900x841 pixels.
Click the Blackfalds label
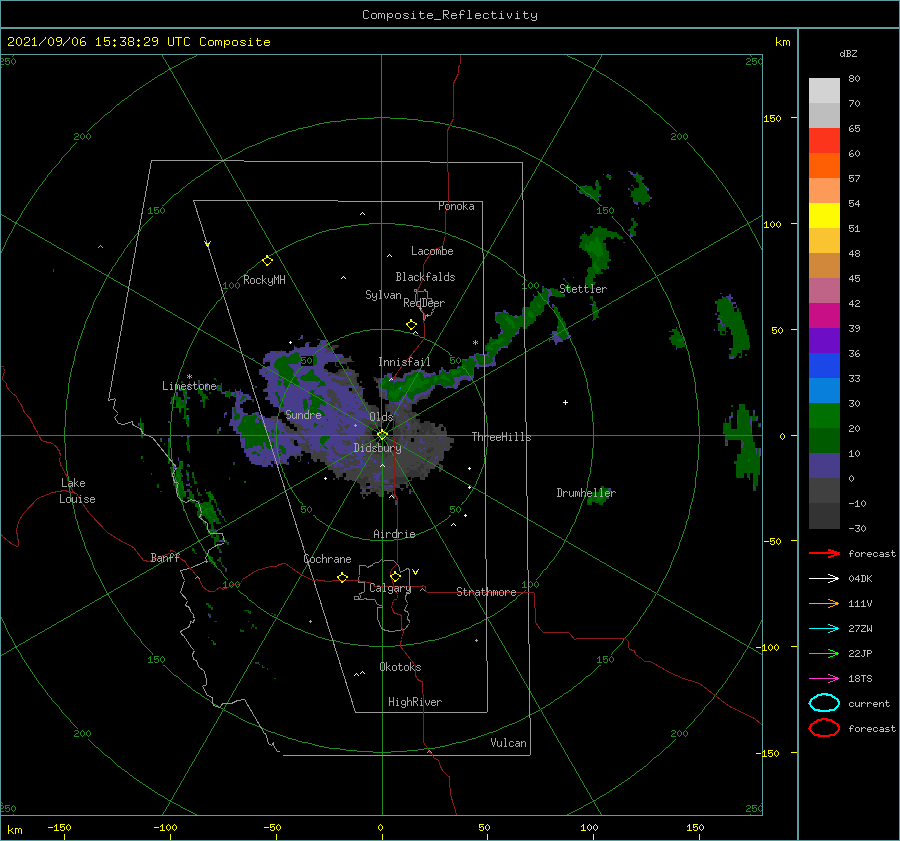point(425,277)
